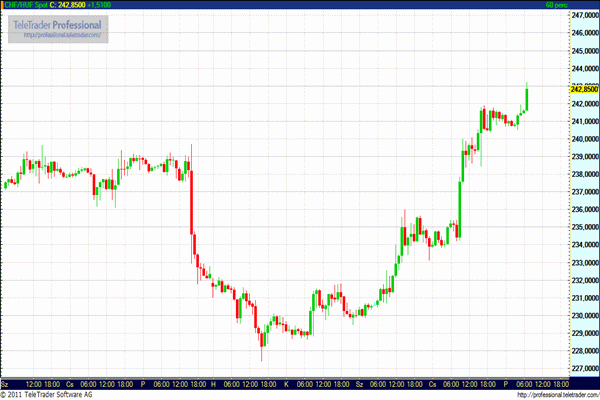Click the © 2011 TeleTrader Software AG text
Image resolution: width=600 pixels, height=400 pixels.
[46, 395]
